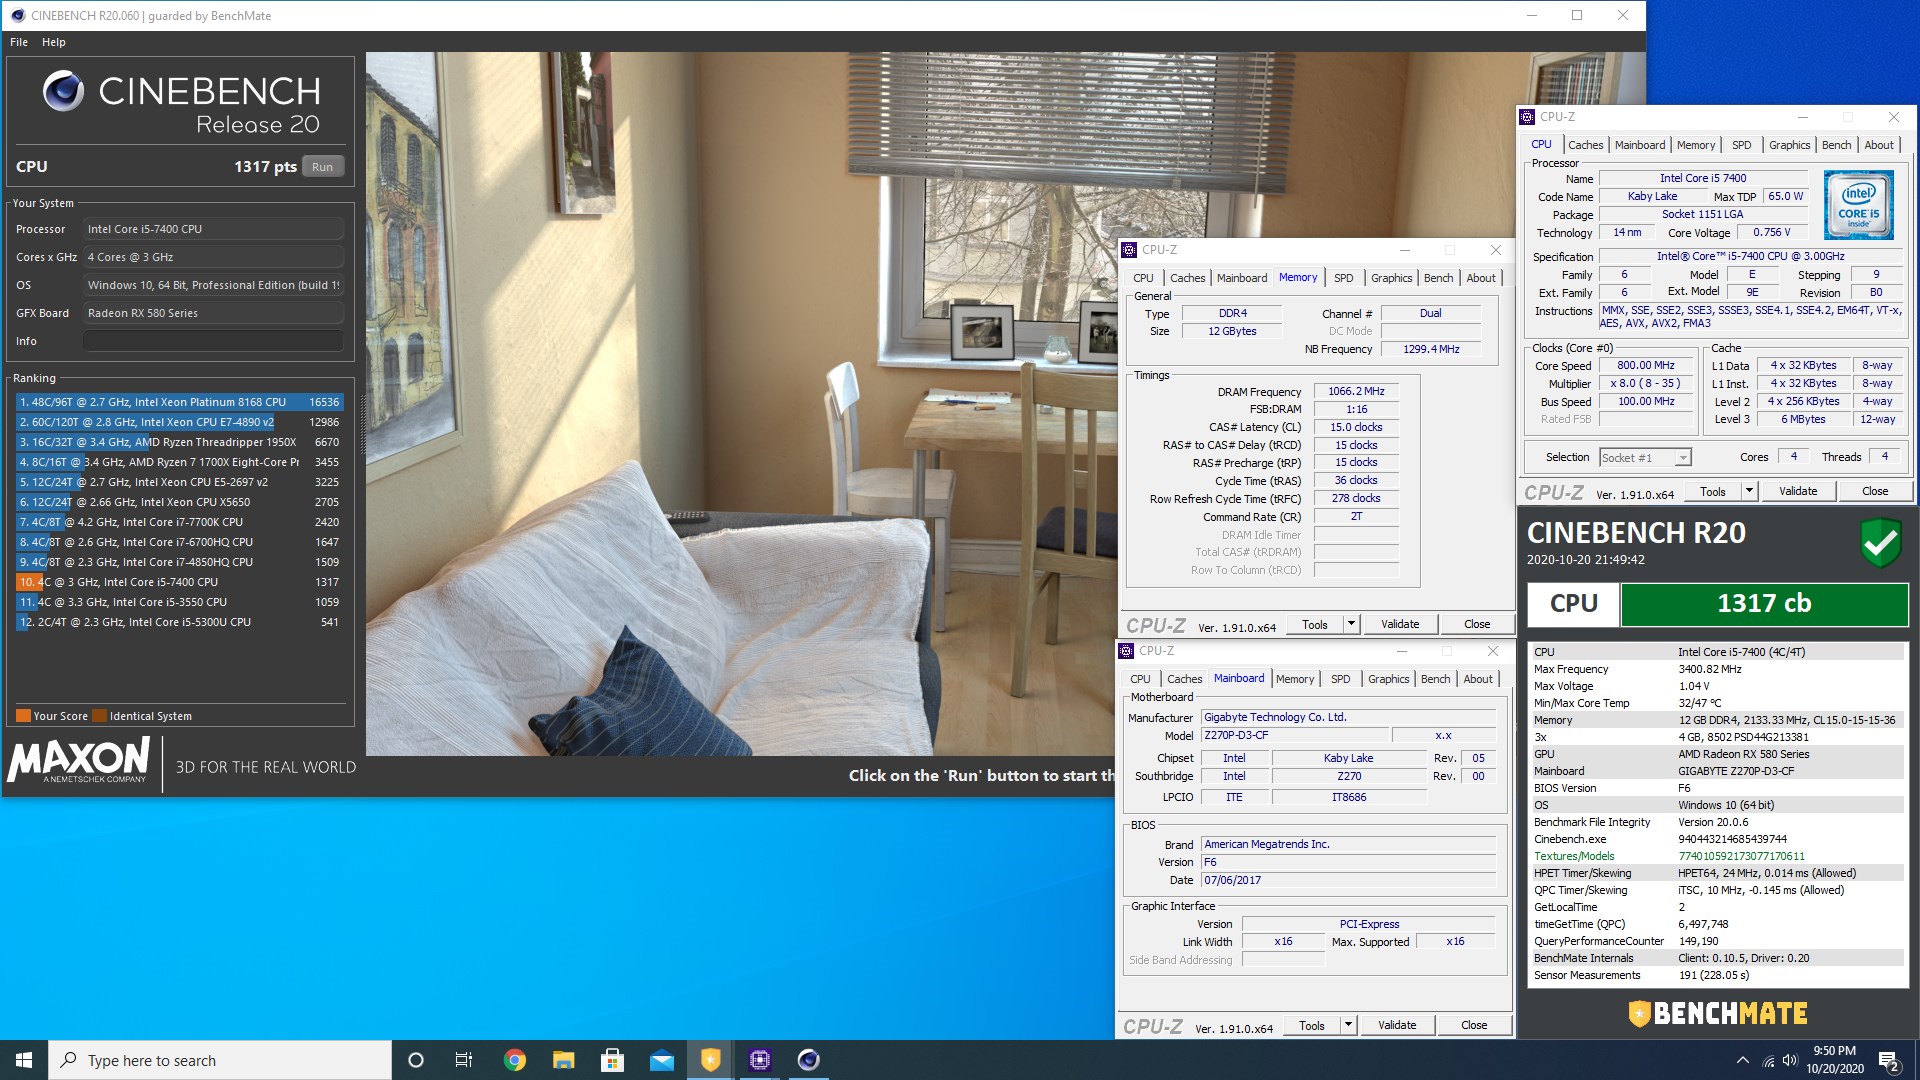The image size is (1920, 1080).
Task: Click Tools button in CPU-Z Mainboard window
Action: (1311, 1025)
